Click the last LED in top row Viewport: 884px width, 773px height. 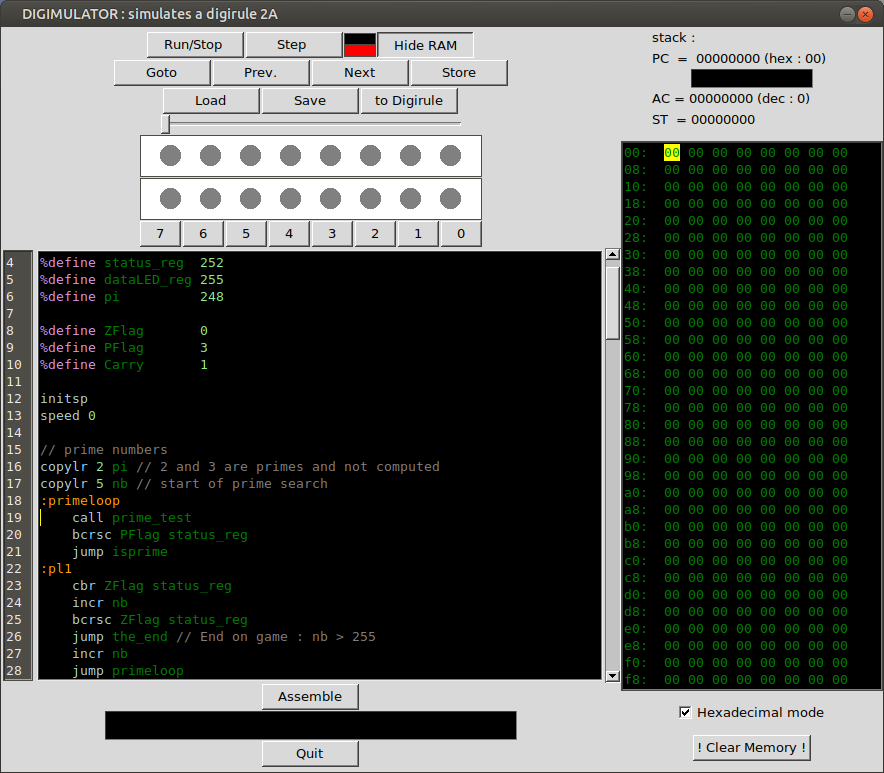[x=450, y=156]
